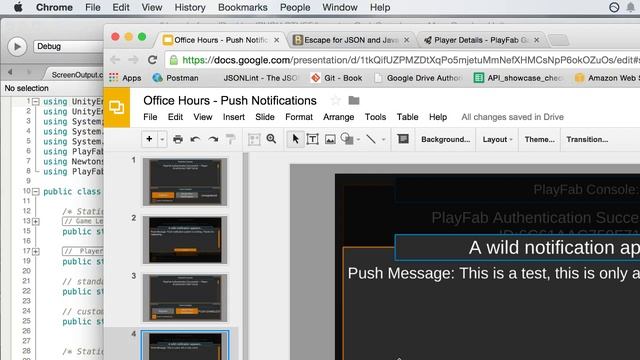The width and height of the screenshot is (640, 360).
Task: Open the Postman bookmark
Action: [x=176, y=78]
